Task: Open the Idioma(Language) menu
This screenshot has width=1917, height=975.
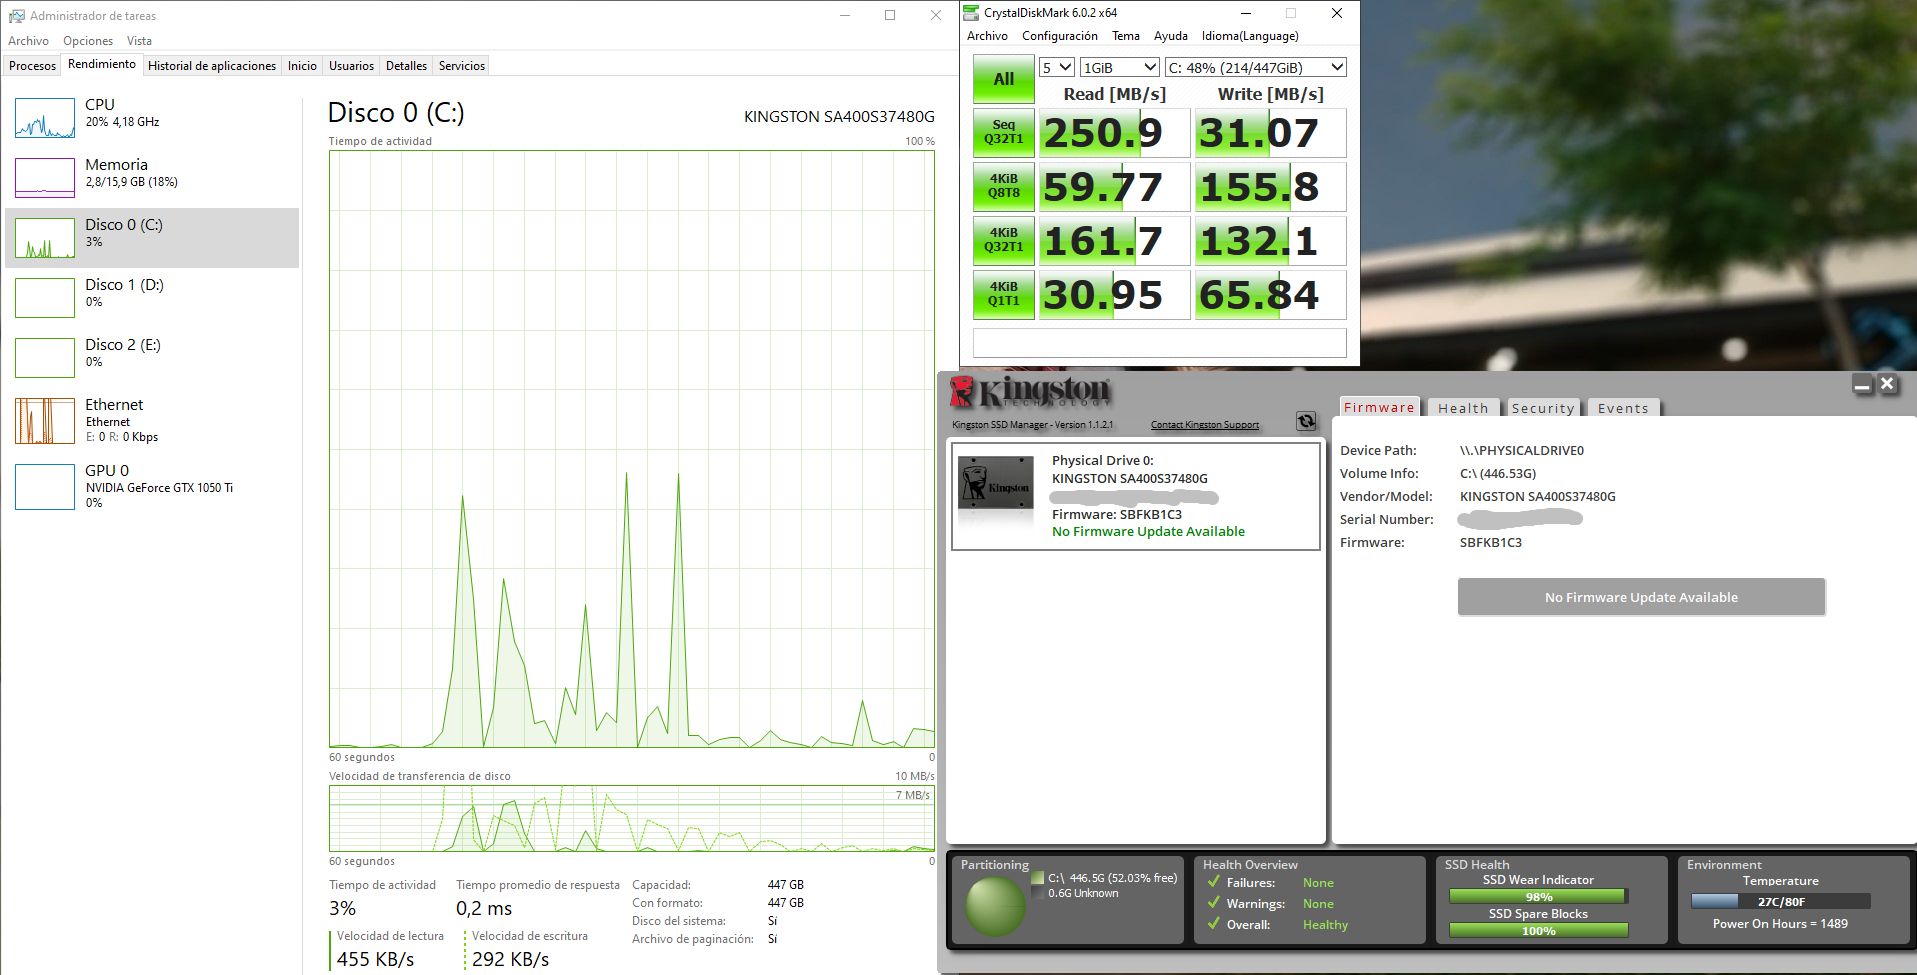Action: coord(1250,36)
